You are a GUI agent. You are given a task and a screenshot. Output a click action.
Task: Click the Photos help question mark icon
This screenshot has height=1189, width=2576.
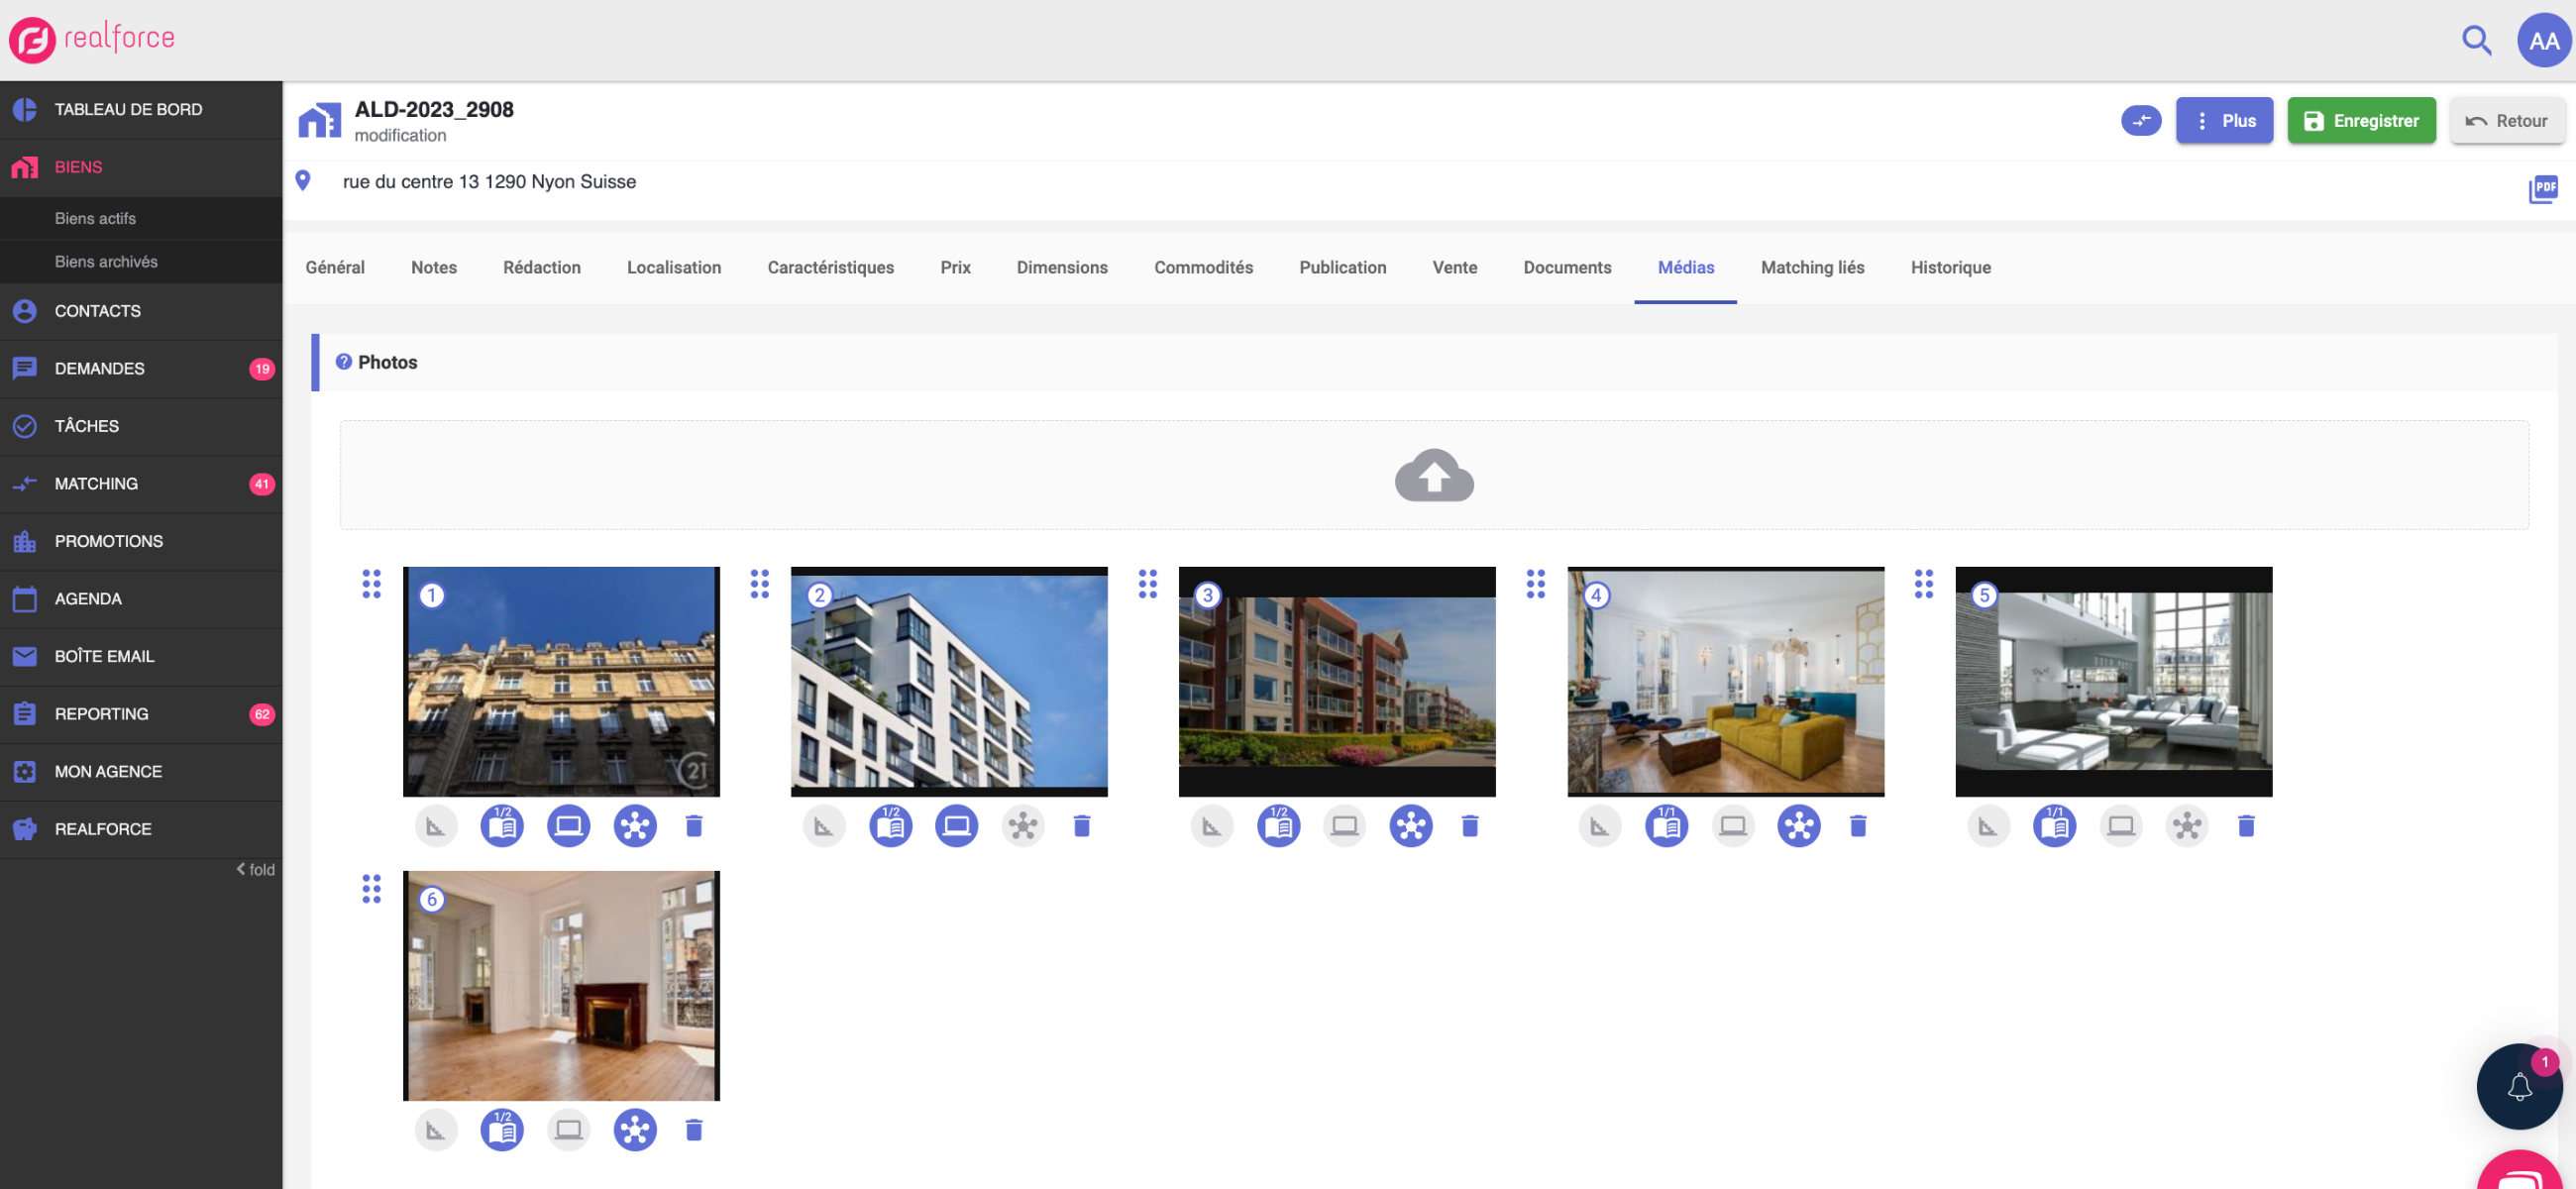[343, 362]
